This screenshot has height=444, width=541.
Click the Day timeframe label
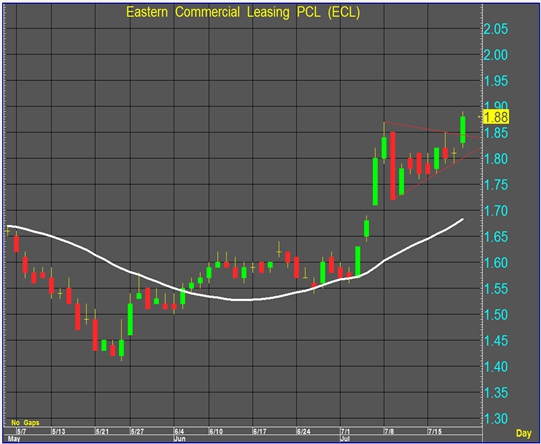(x=523, y=433)
